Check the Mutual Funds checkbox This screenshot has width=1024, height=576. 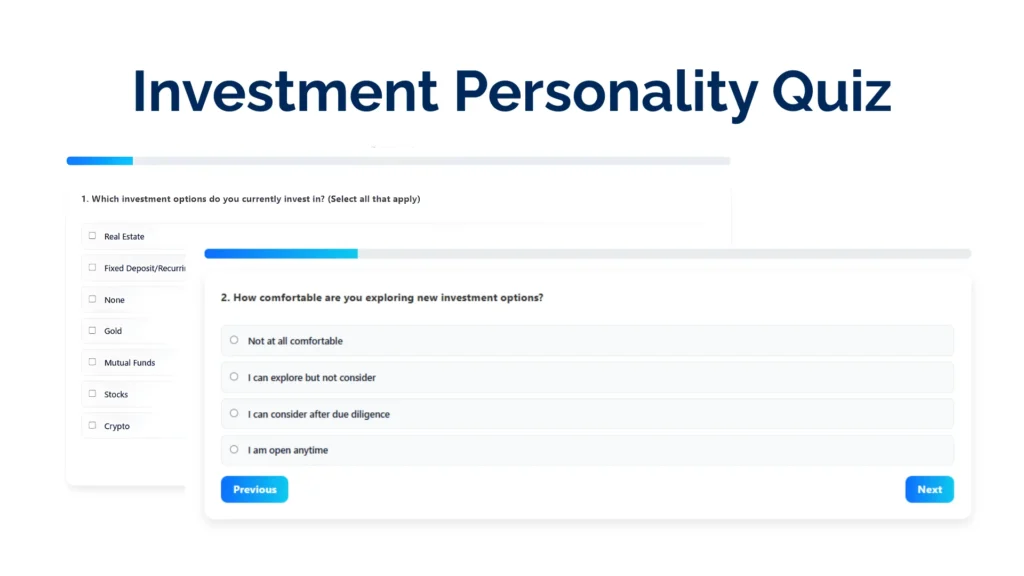pos(93,362)
